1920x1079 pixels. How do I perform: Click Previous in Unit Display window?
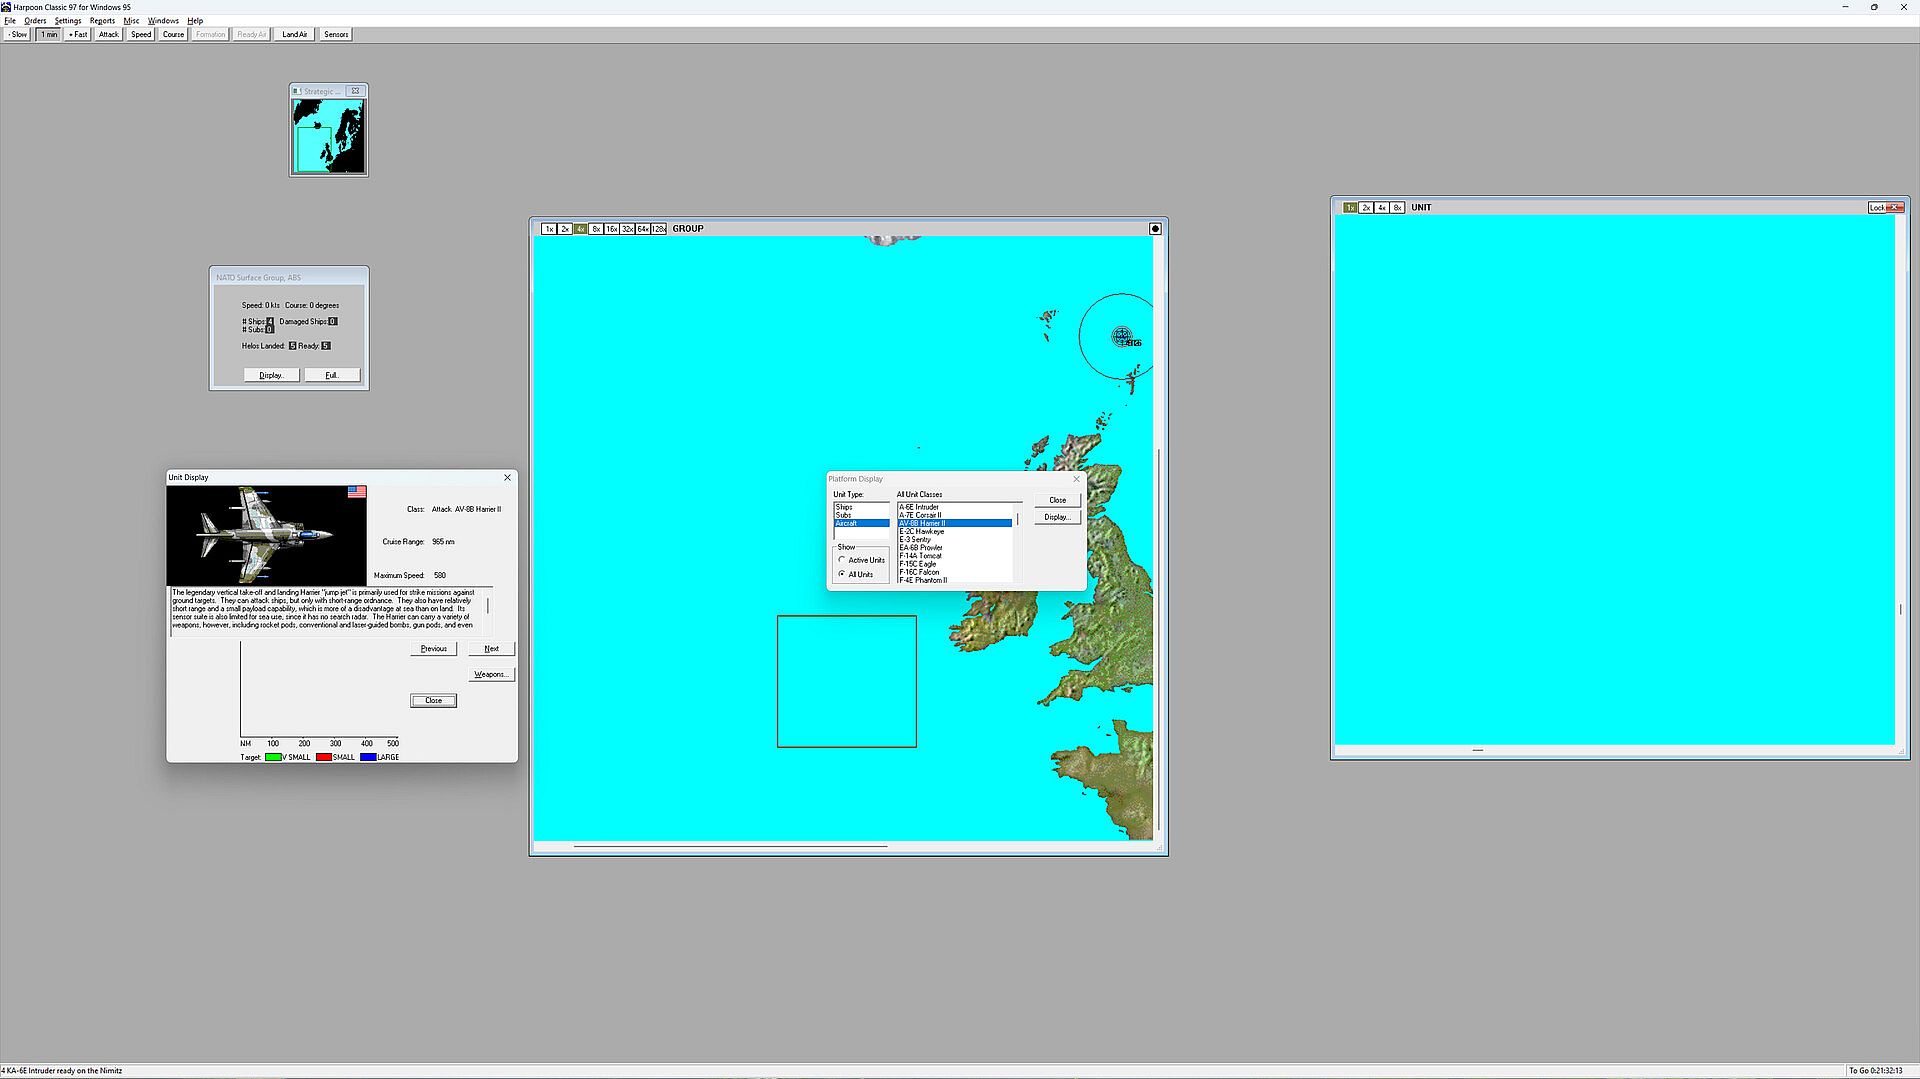pyautogui.click(x=434, y=649)
